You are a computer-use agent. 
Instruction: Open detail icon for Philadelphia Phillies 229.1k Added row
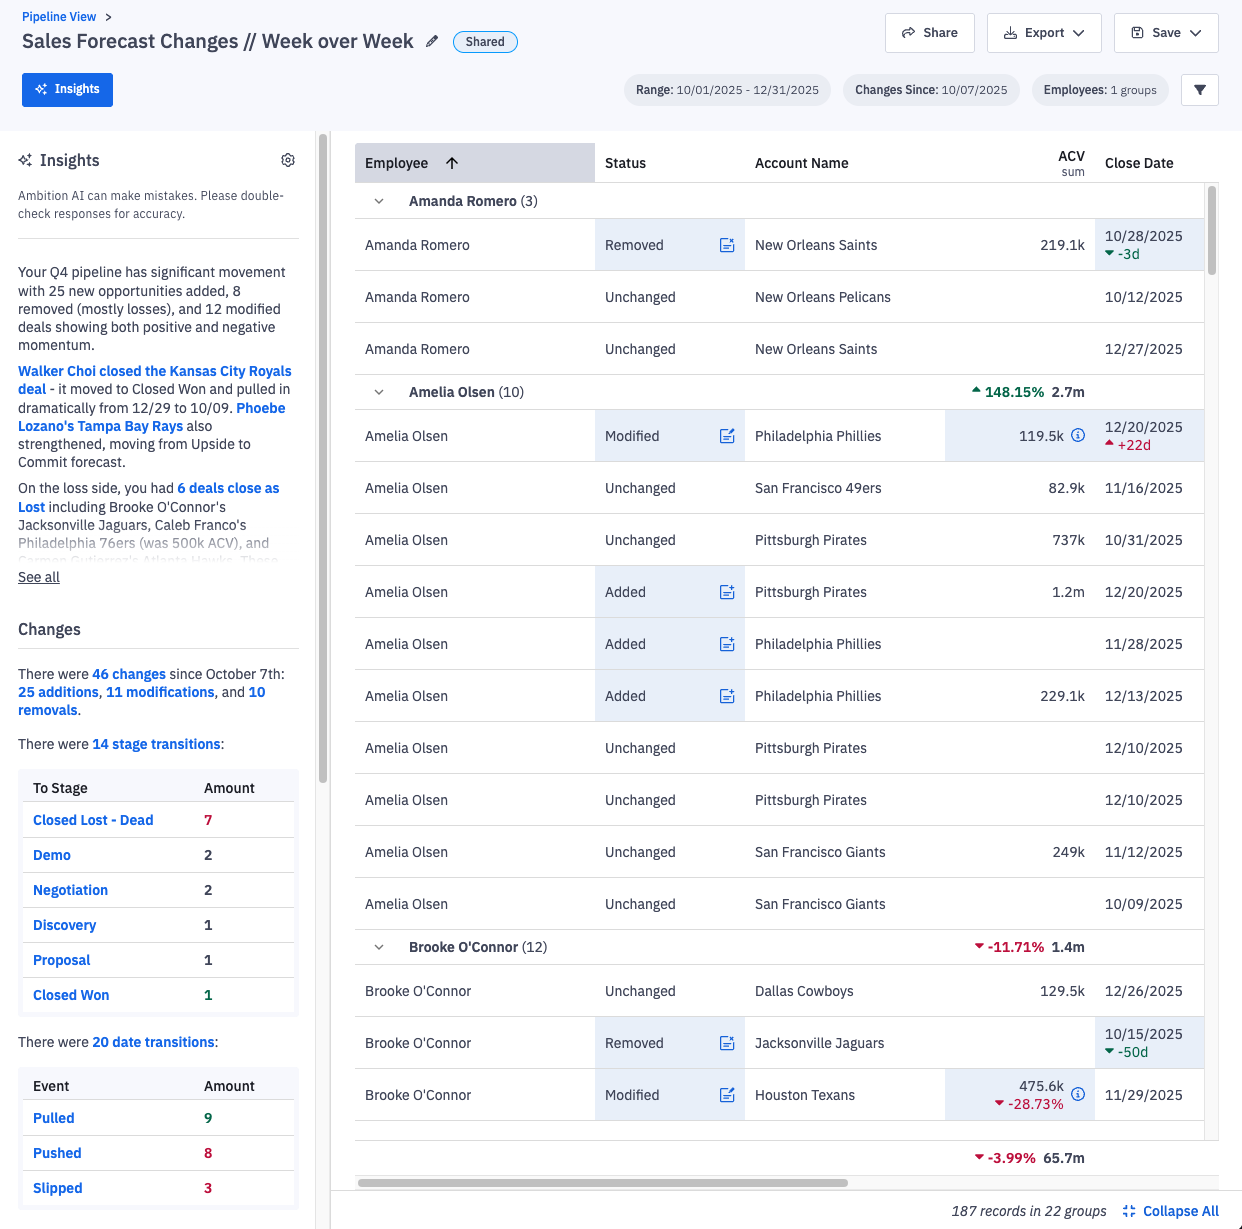(727, 696)
